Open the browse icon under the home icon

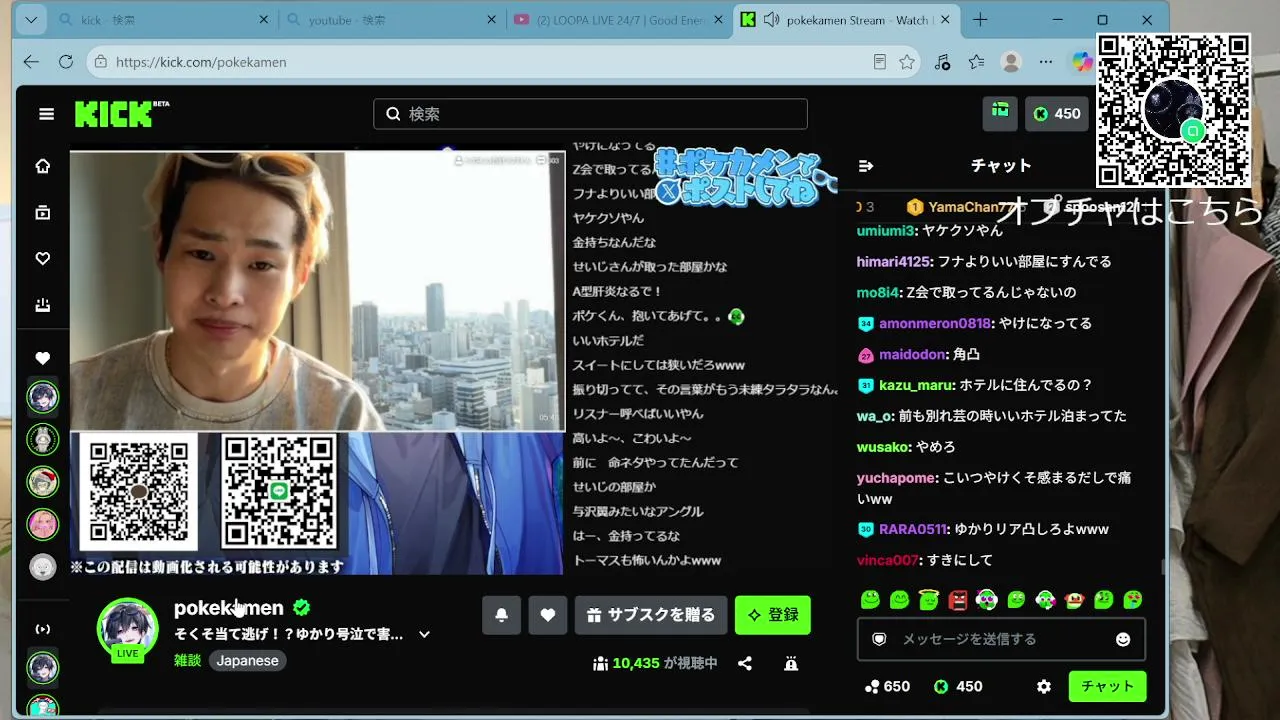[42, 212]
